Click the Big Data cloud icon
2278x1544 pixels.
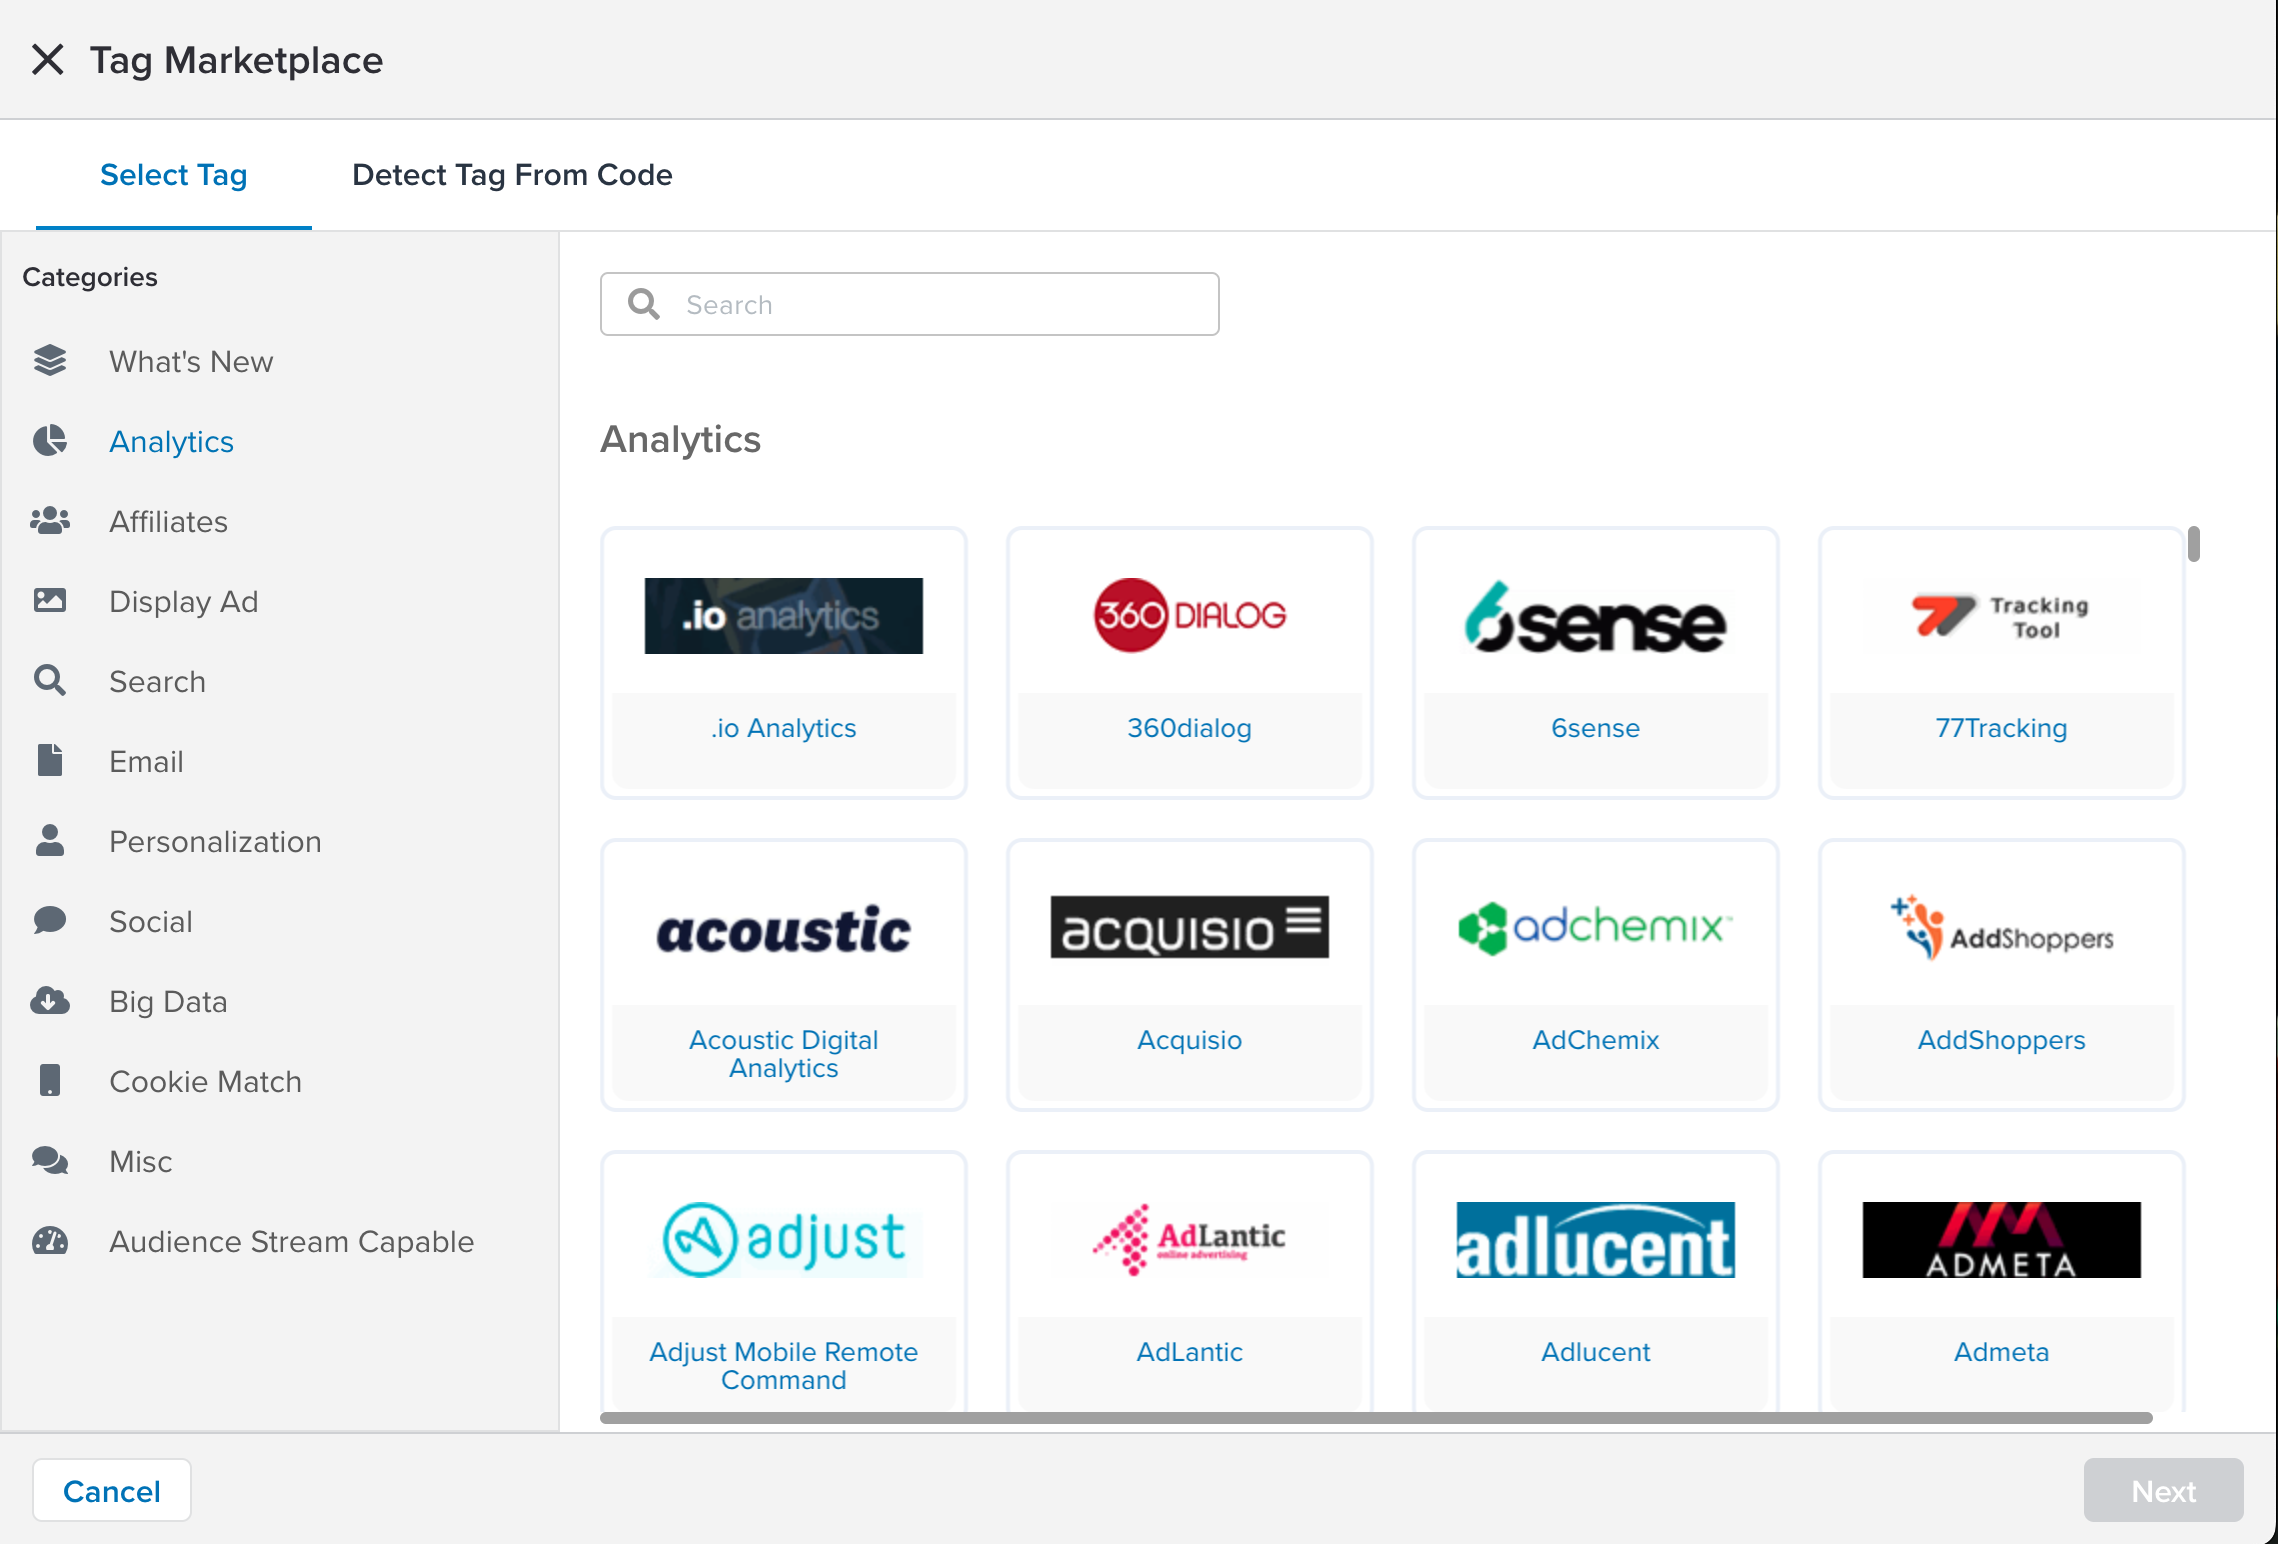coord(50,1001)
